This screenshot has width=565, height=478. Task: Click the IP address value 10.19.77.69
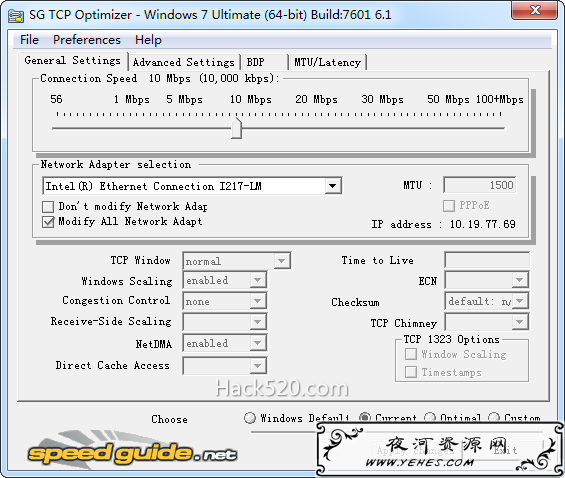tap(482, 224)
